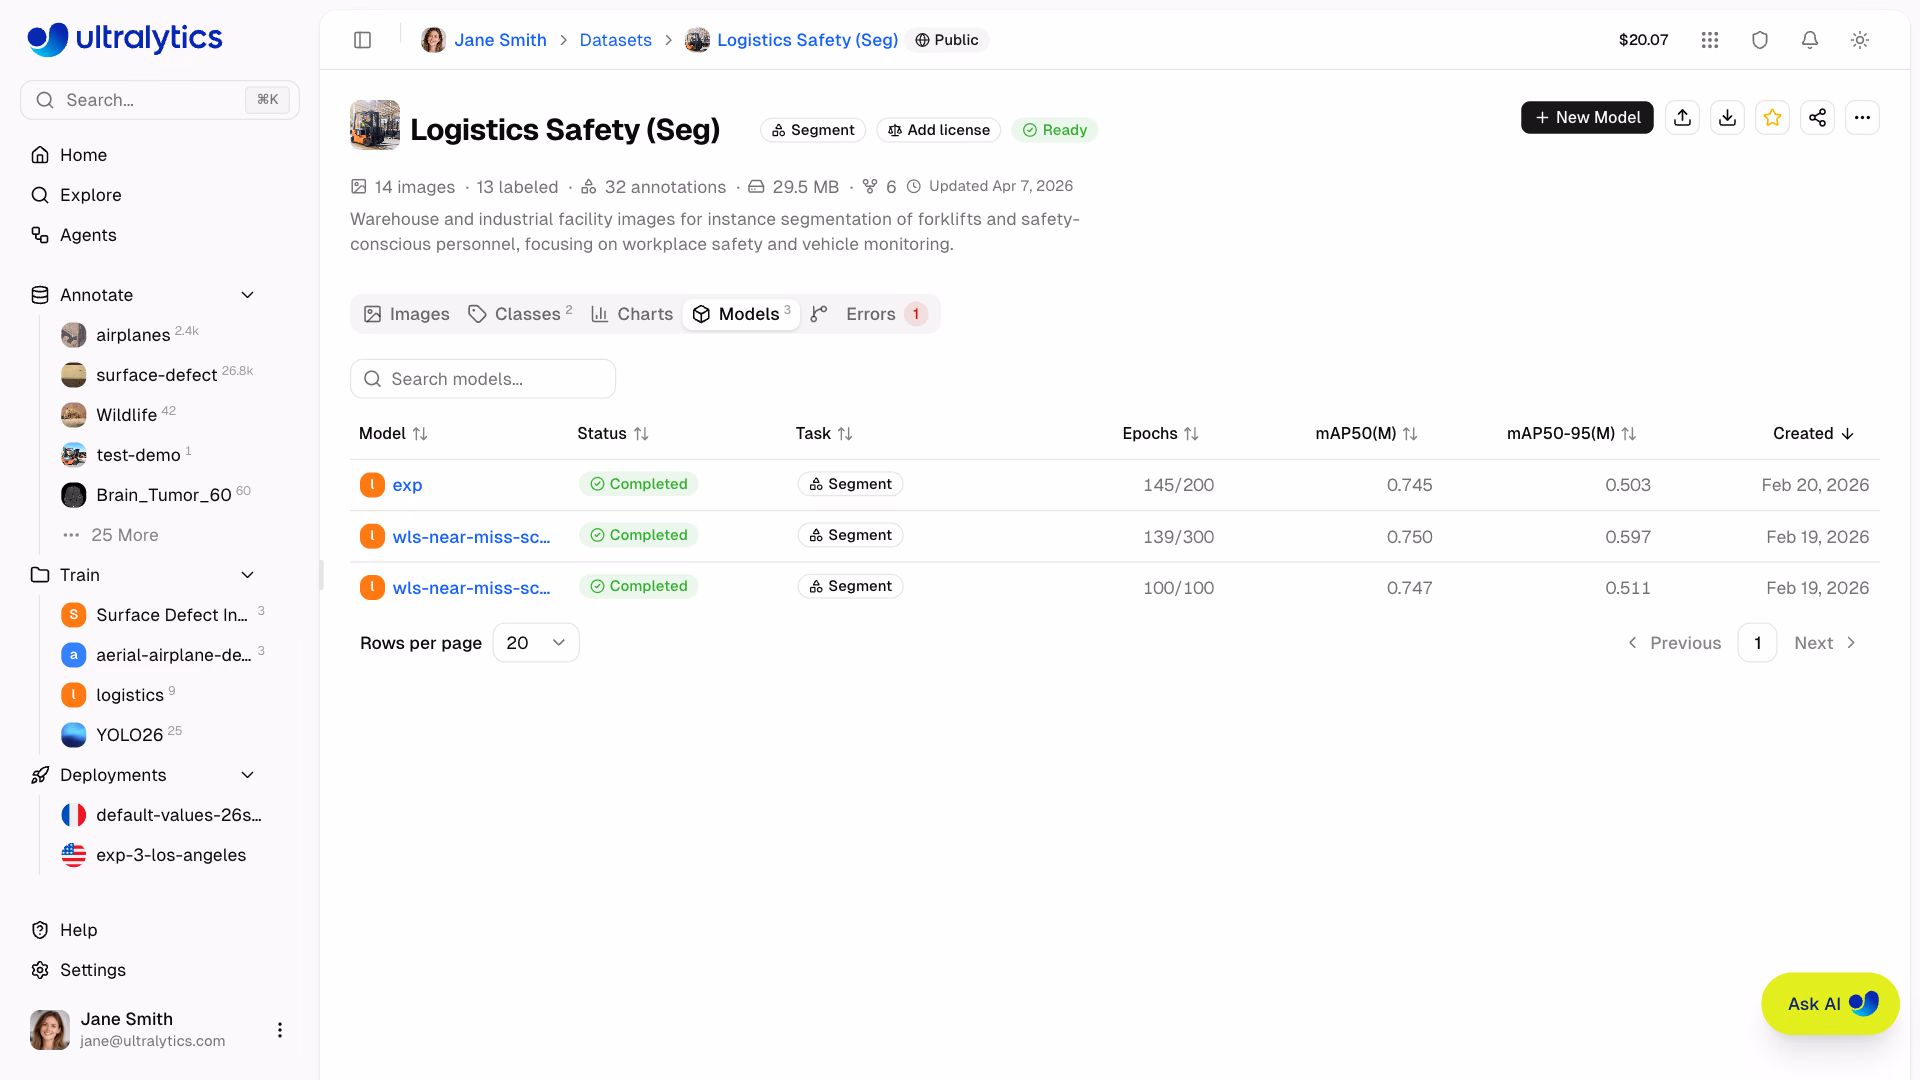This screenshot has width=1920, height=1080.
Task: Open Jane Smith account menu dots
Action: pos(280,1030)
